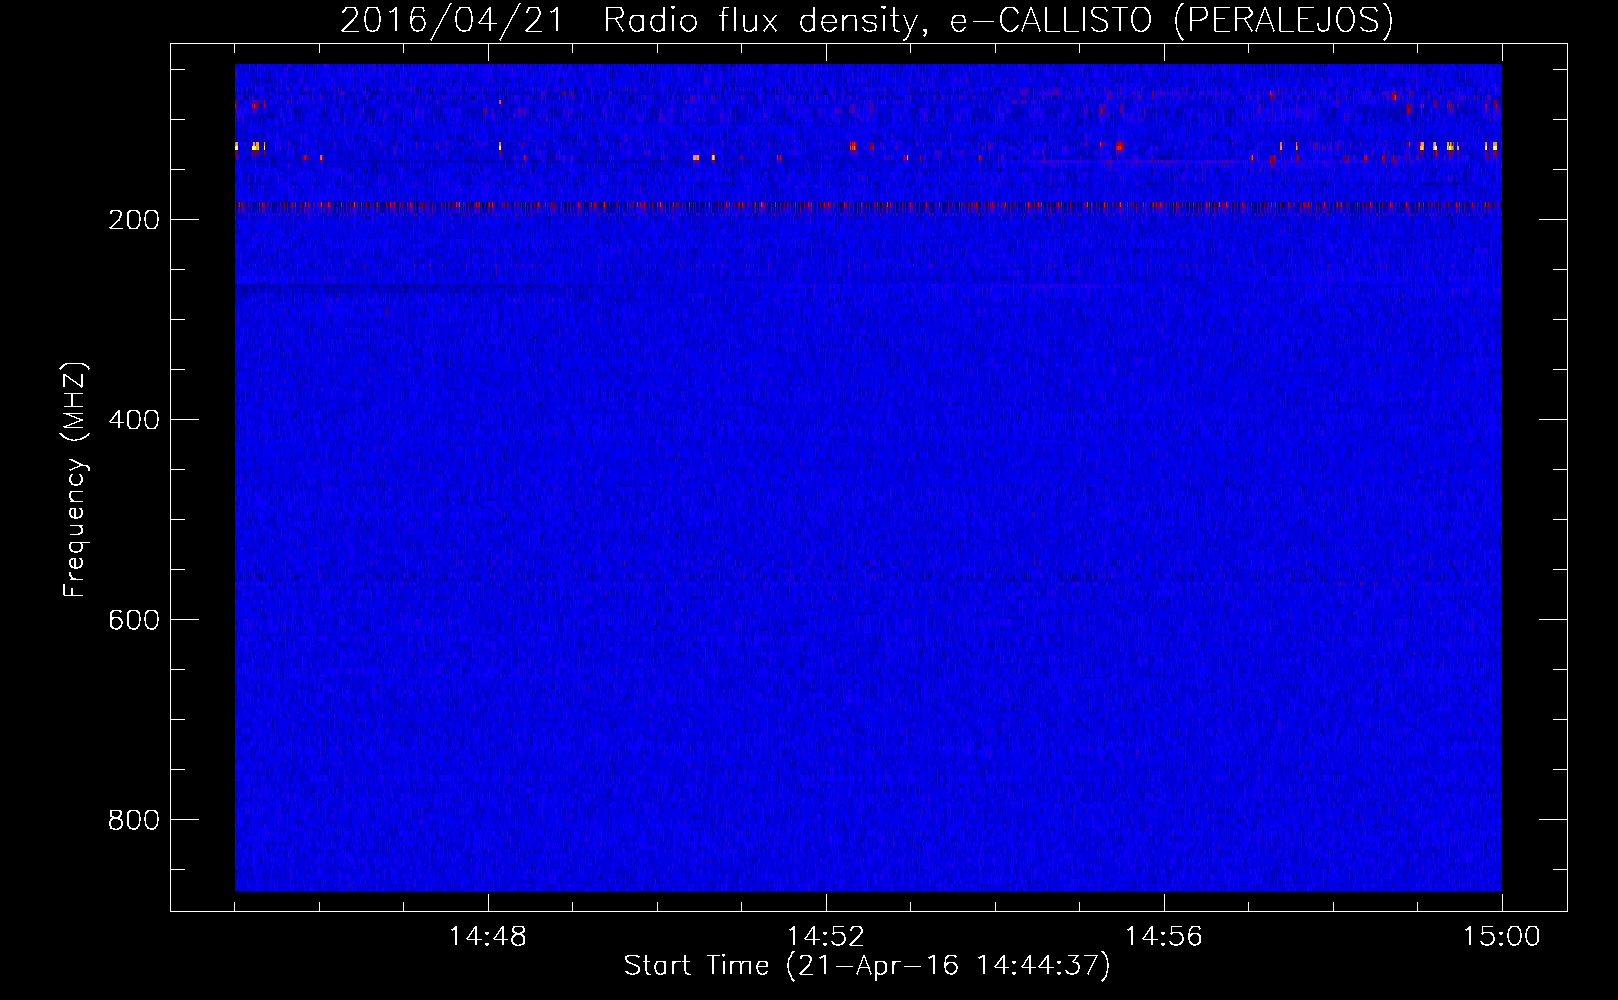Click the 800 frequency axis label
The image size is (1618, 1000).
click(133, 820)
